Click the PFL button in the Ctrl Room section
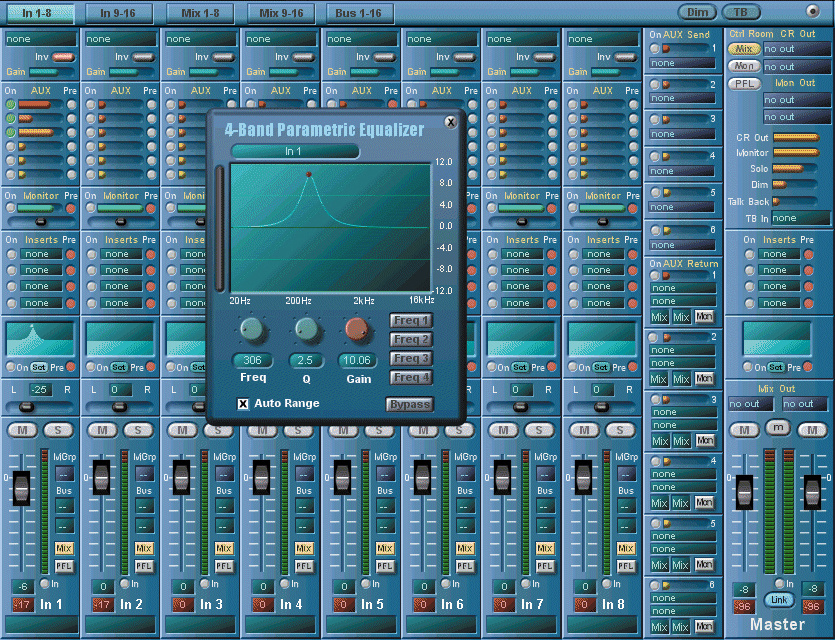Screen dimensions: 835x640 click(x=743, y=84)
